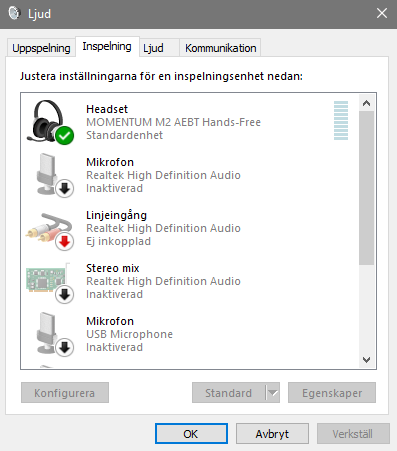Select the Headset device icon
Viewport: 397px width, 451px height.
[x=50, y=122]
